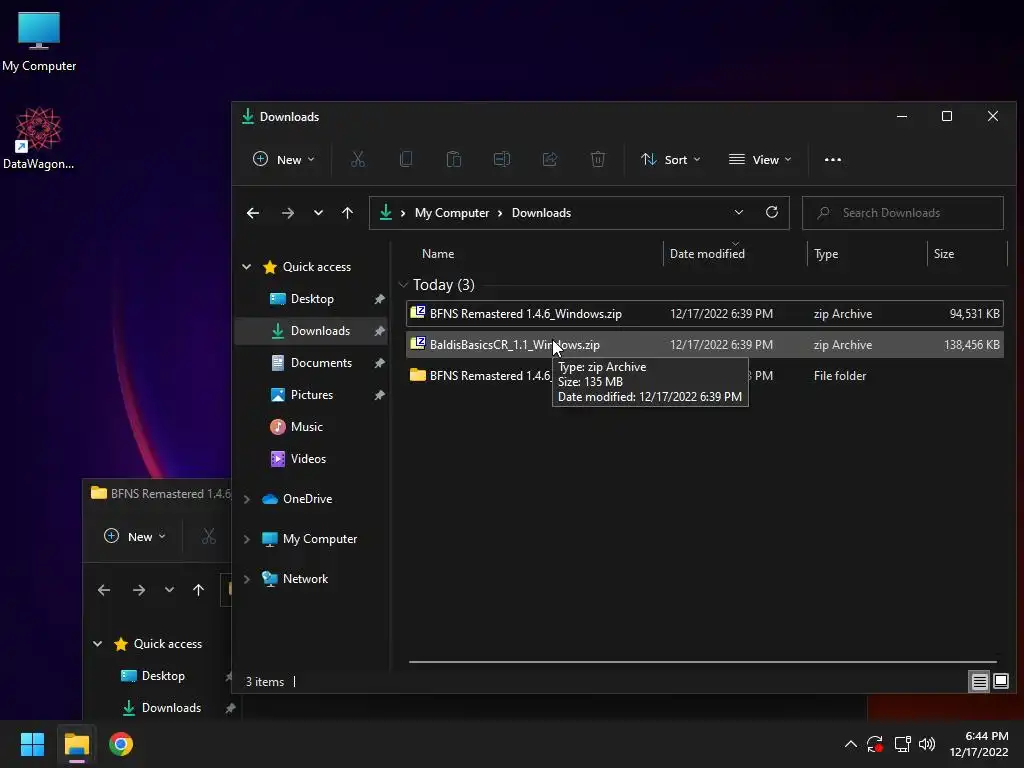Sort by Date modified column header
Image resolution: width=1024 pixels, height=768 pixels.
click(x=707, y=253)
